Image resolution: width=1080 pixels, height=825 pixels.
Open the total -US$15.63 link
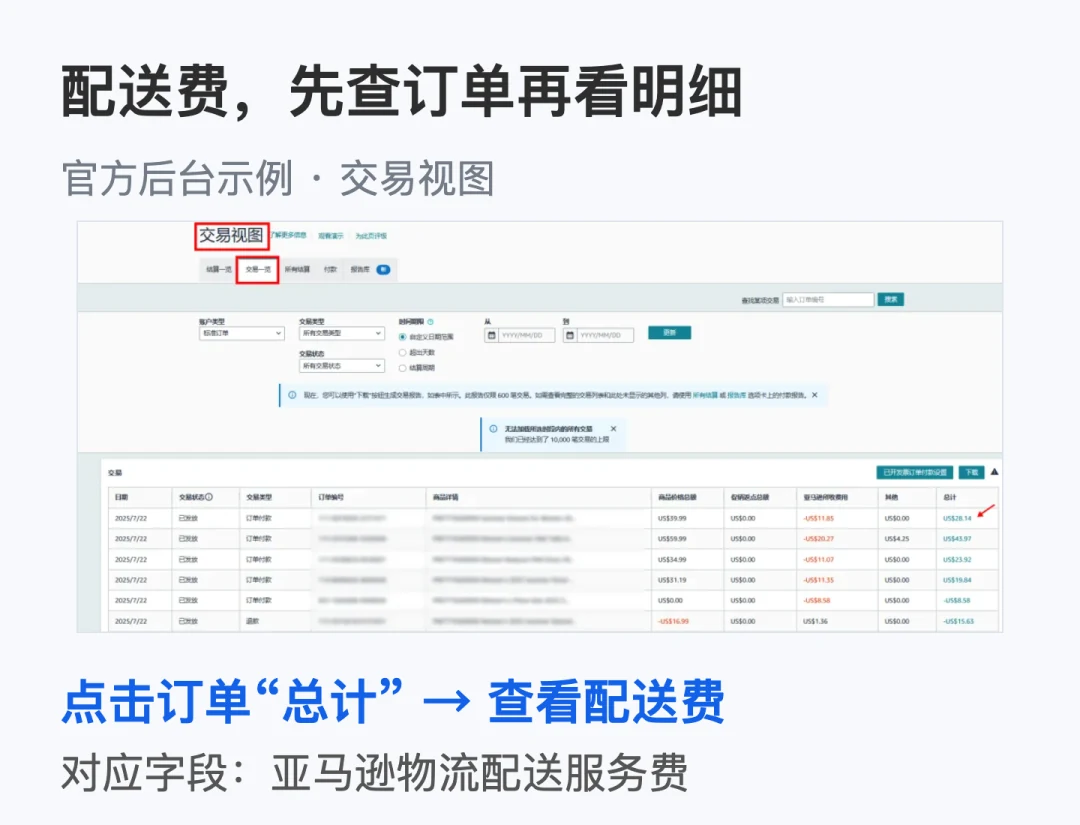pos(958,621)
